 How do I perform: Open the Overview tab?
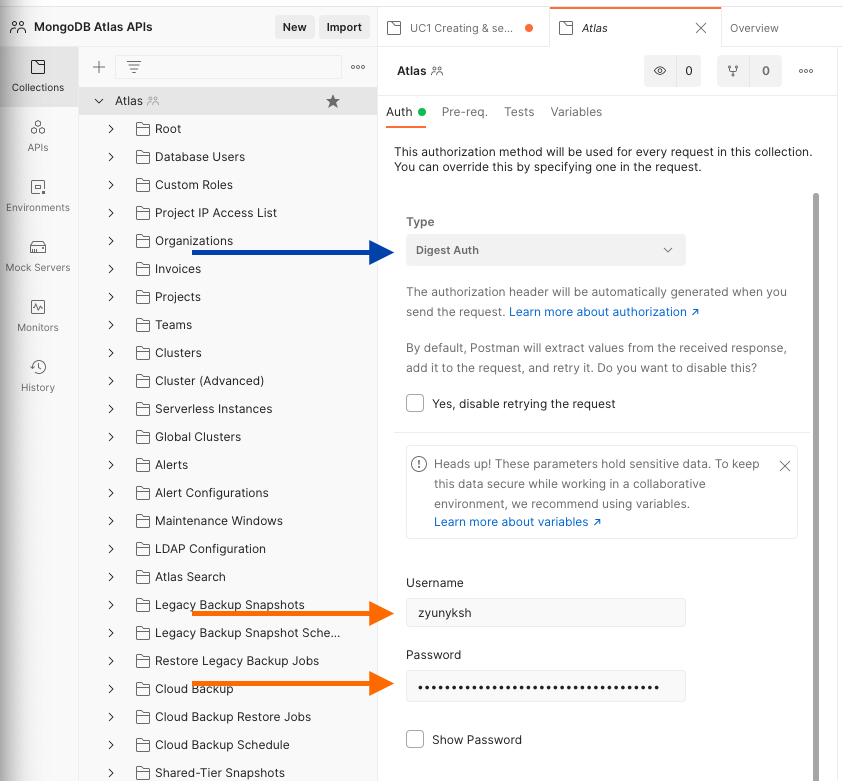(x=754, y=28)
